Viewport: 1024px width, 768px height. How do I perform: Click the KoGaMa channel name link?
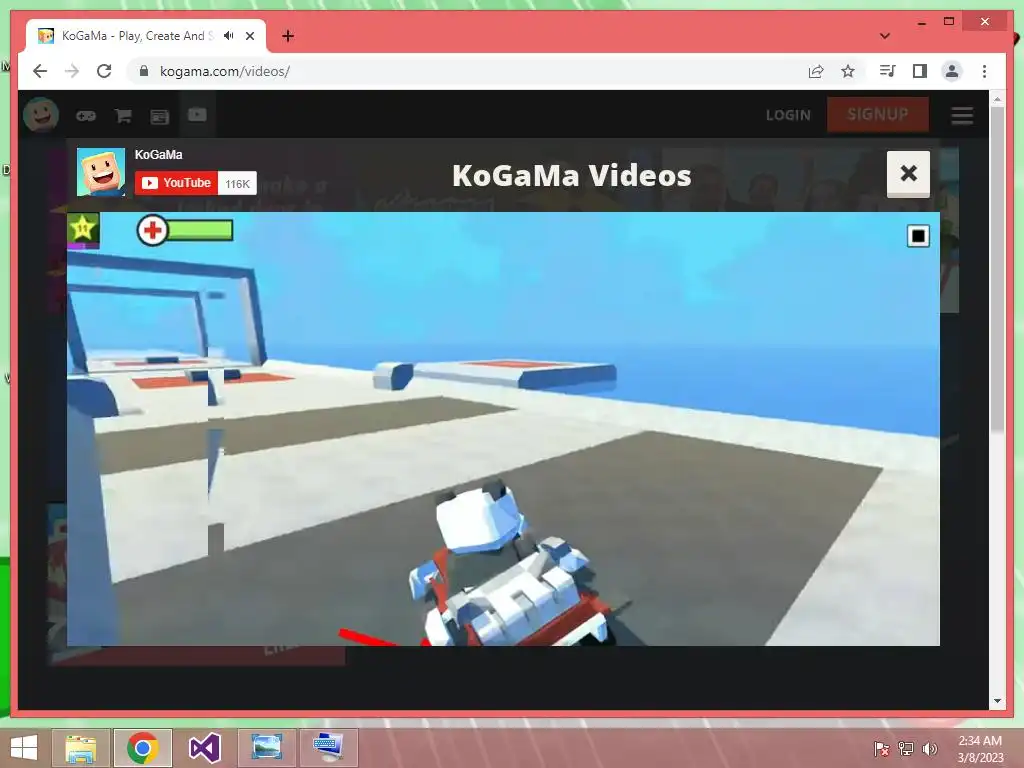pyautogui.click(x=158, y=155)
